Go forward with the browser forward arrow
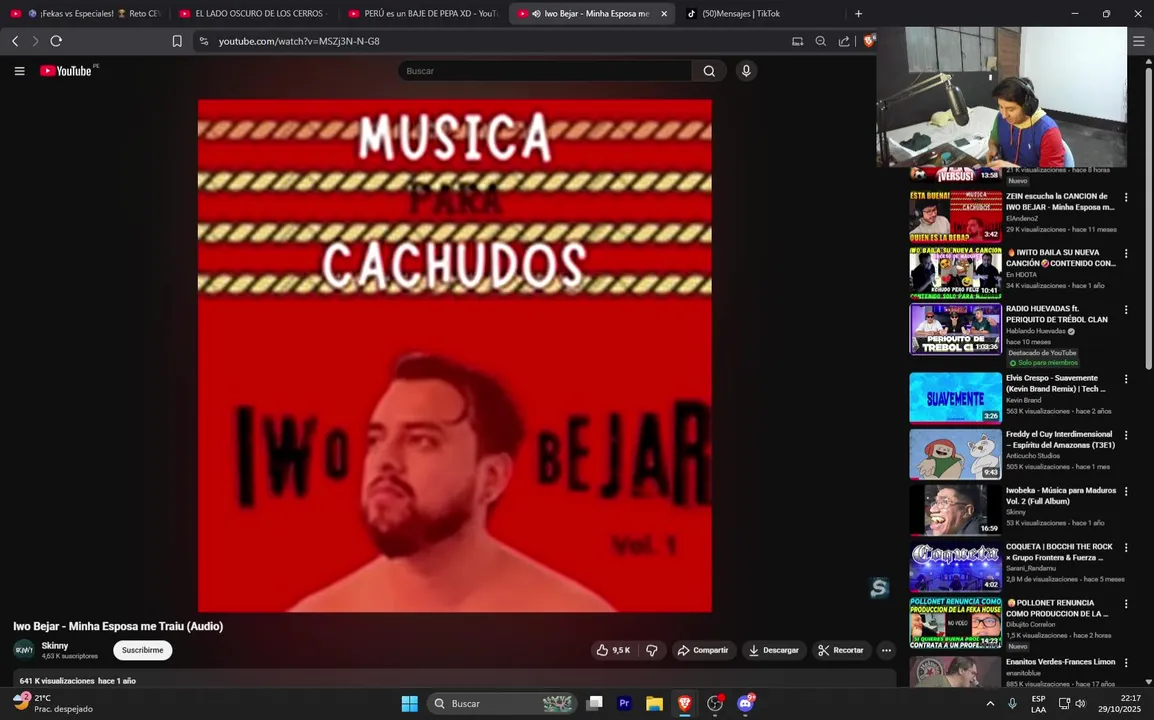The height and width of the screenshot is (720, 1154). [35, 41]
